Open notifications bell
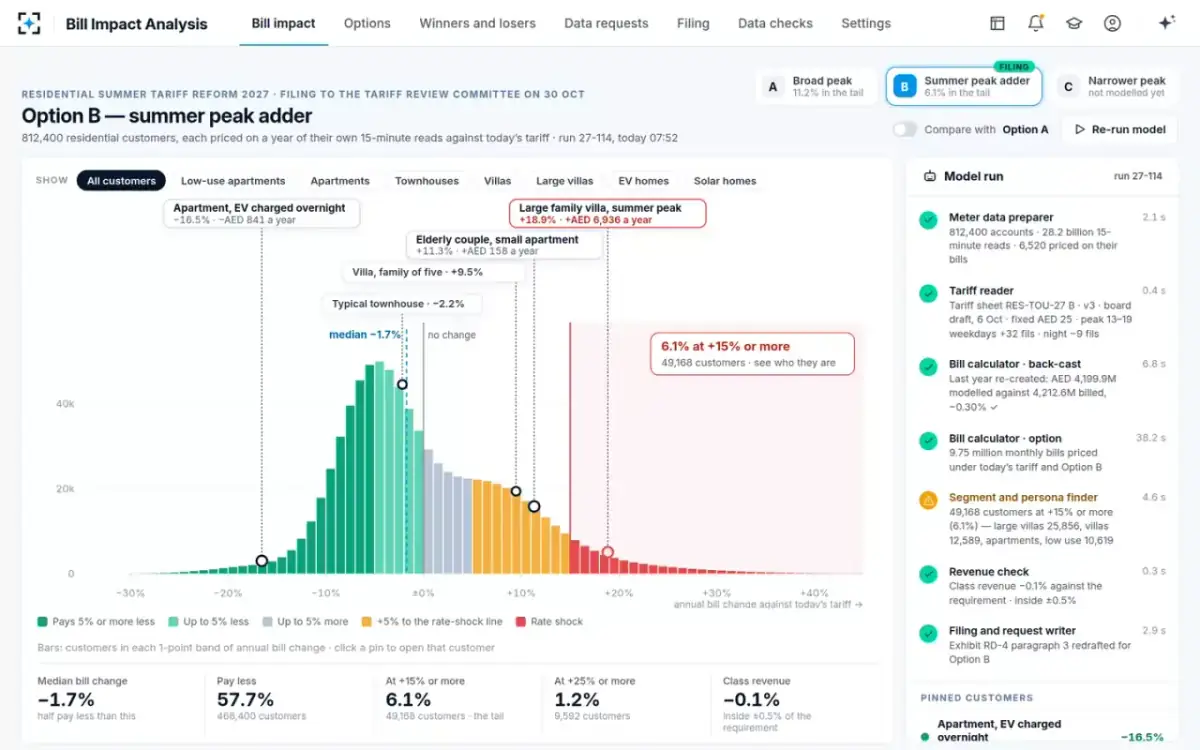The height and width of the screenshot is (750, 1200). pos(1035,23)
